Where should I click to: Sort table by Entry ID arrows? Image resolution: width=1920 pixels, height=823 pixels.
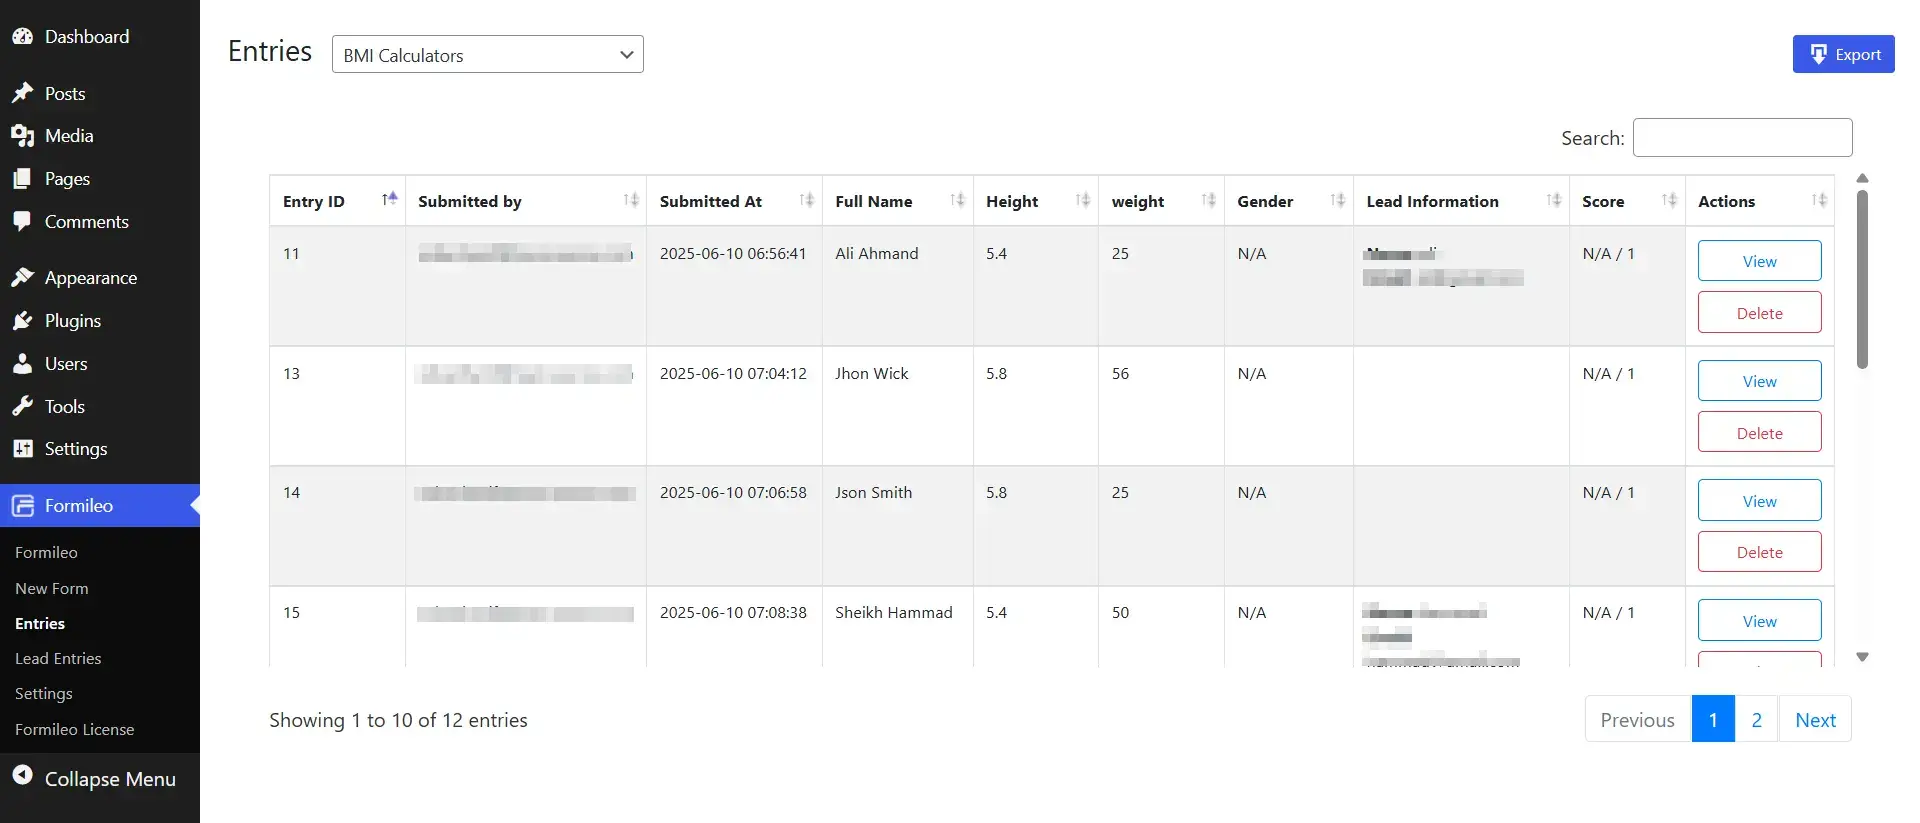[x=389, y=200]
